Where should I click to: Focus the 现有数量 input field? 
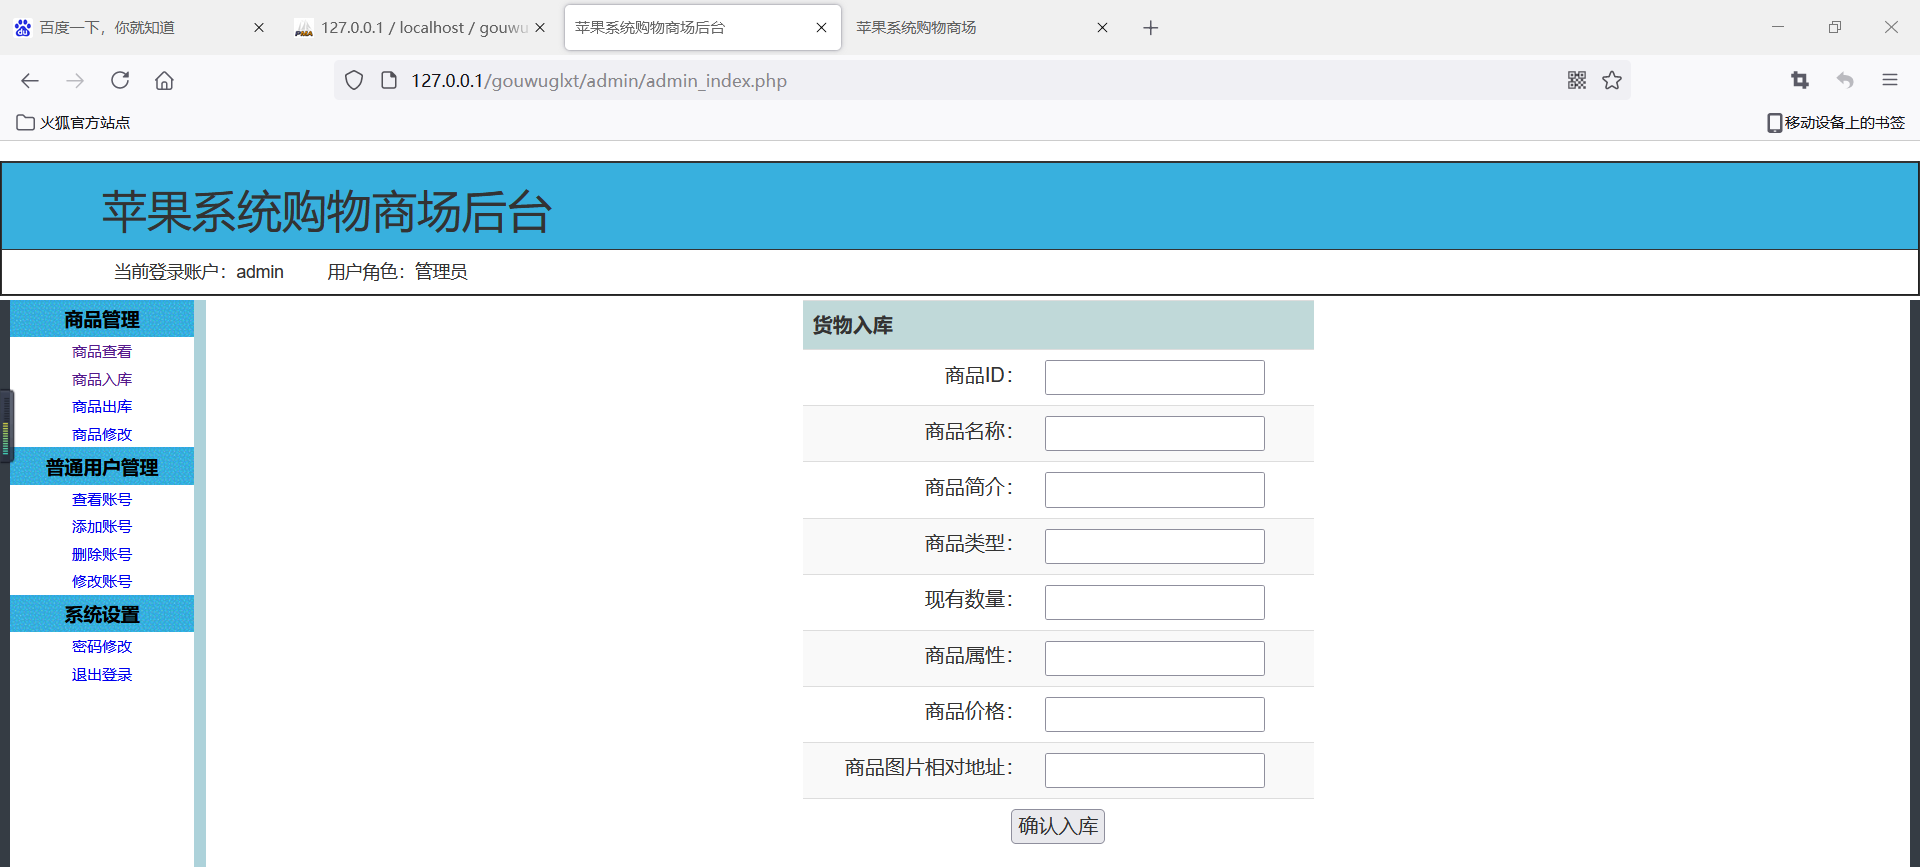point(1155,602)
